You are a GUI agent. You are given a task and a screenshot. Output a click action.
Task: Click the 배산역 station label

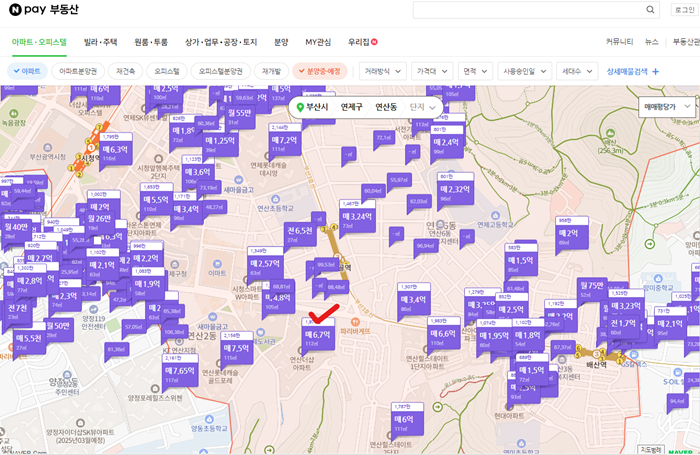pos(596,364)
